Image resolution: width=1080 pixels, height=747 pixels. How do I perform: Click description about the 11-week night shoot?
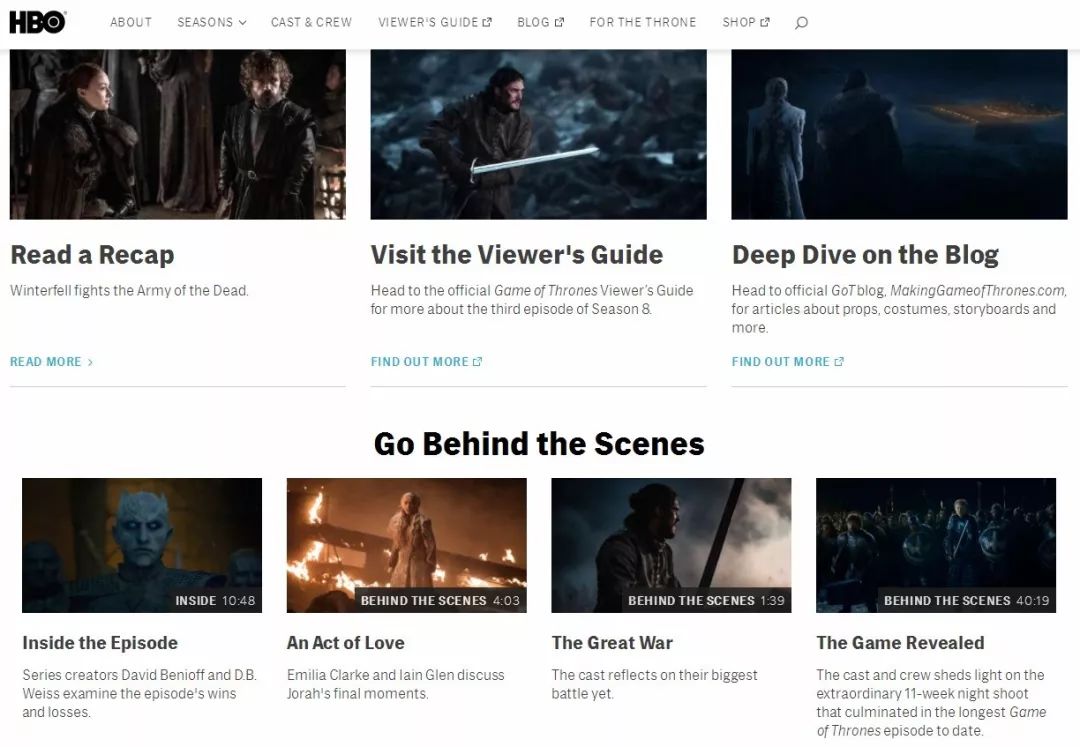click(x=931, y=703)
